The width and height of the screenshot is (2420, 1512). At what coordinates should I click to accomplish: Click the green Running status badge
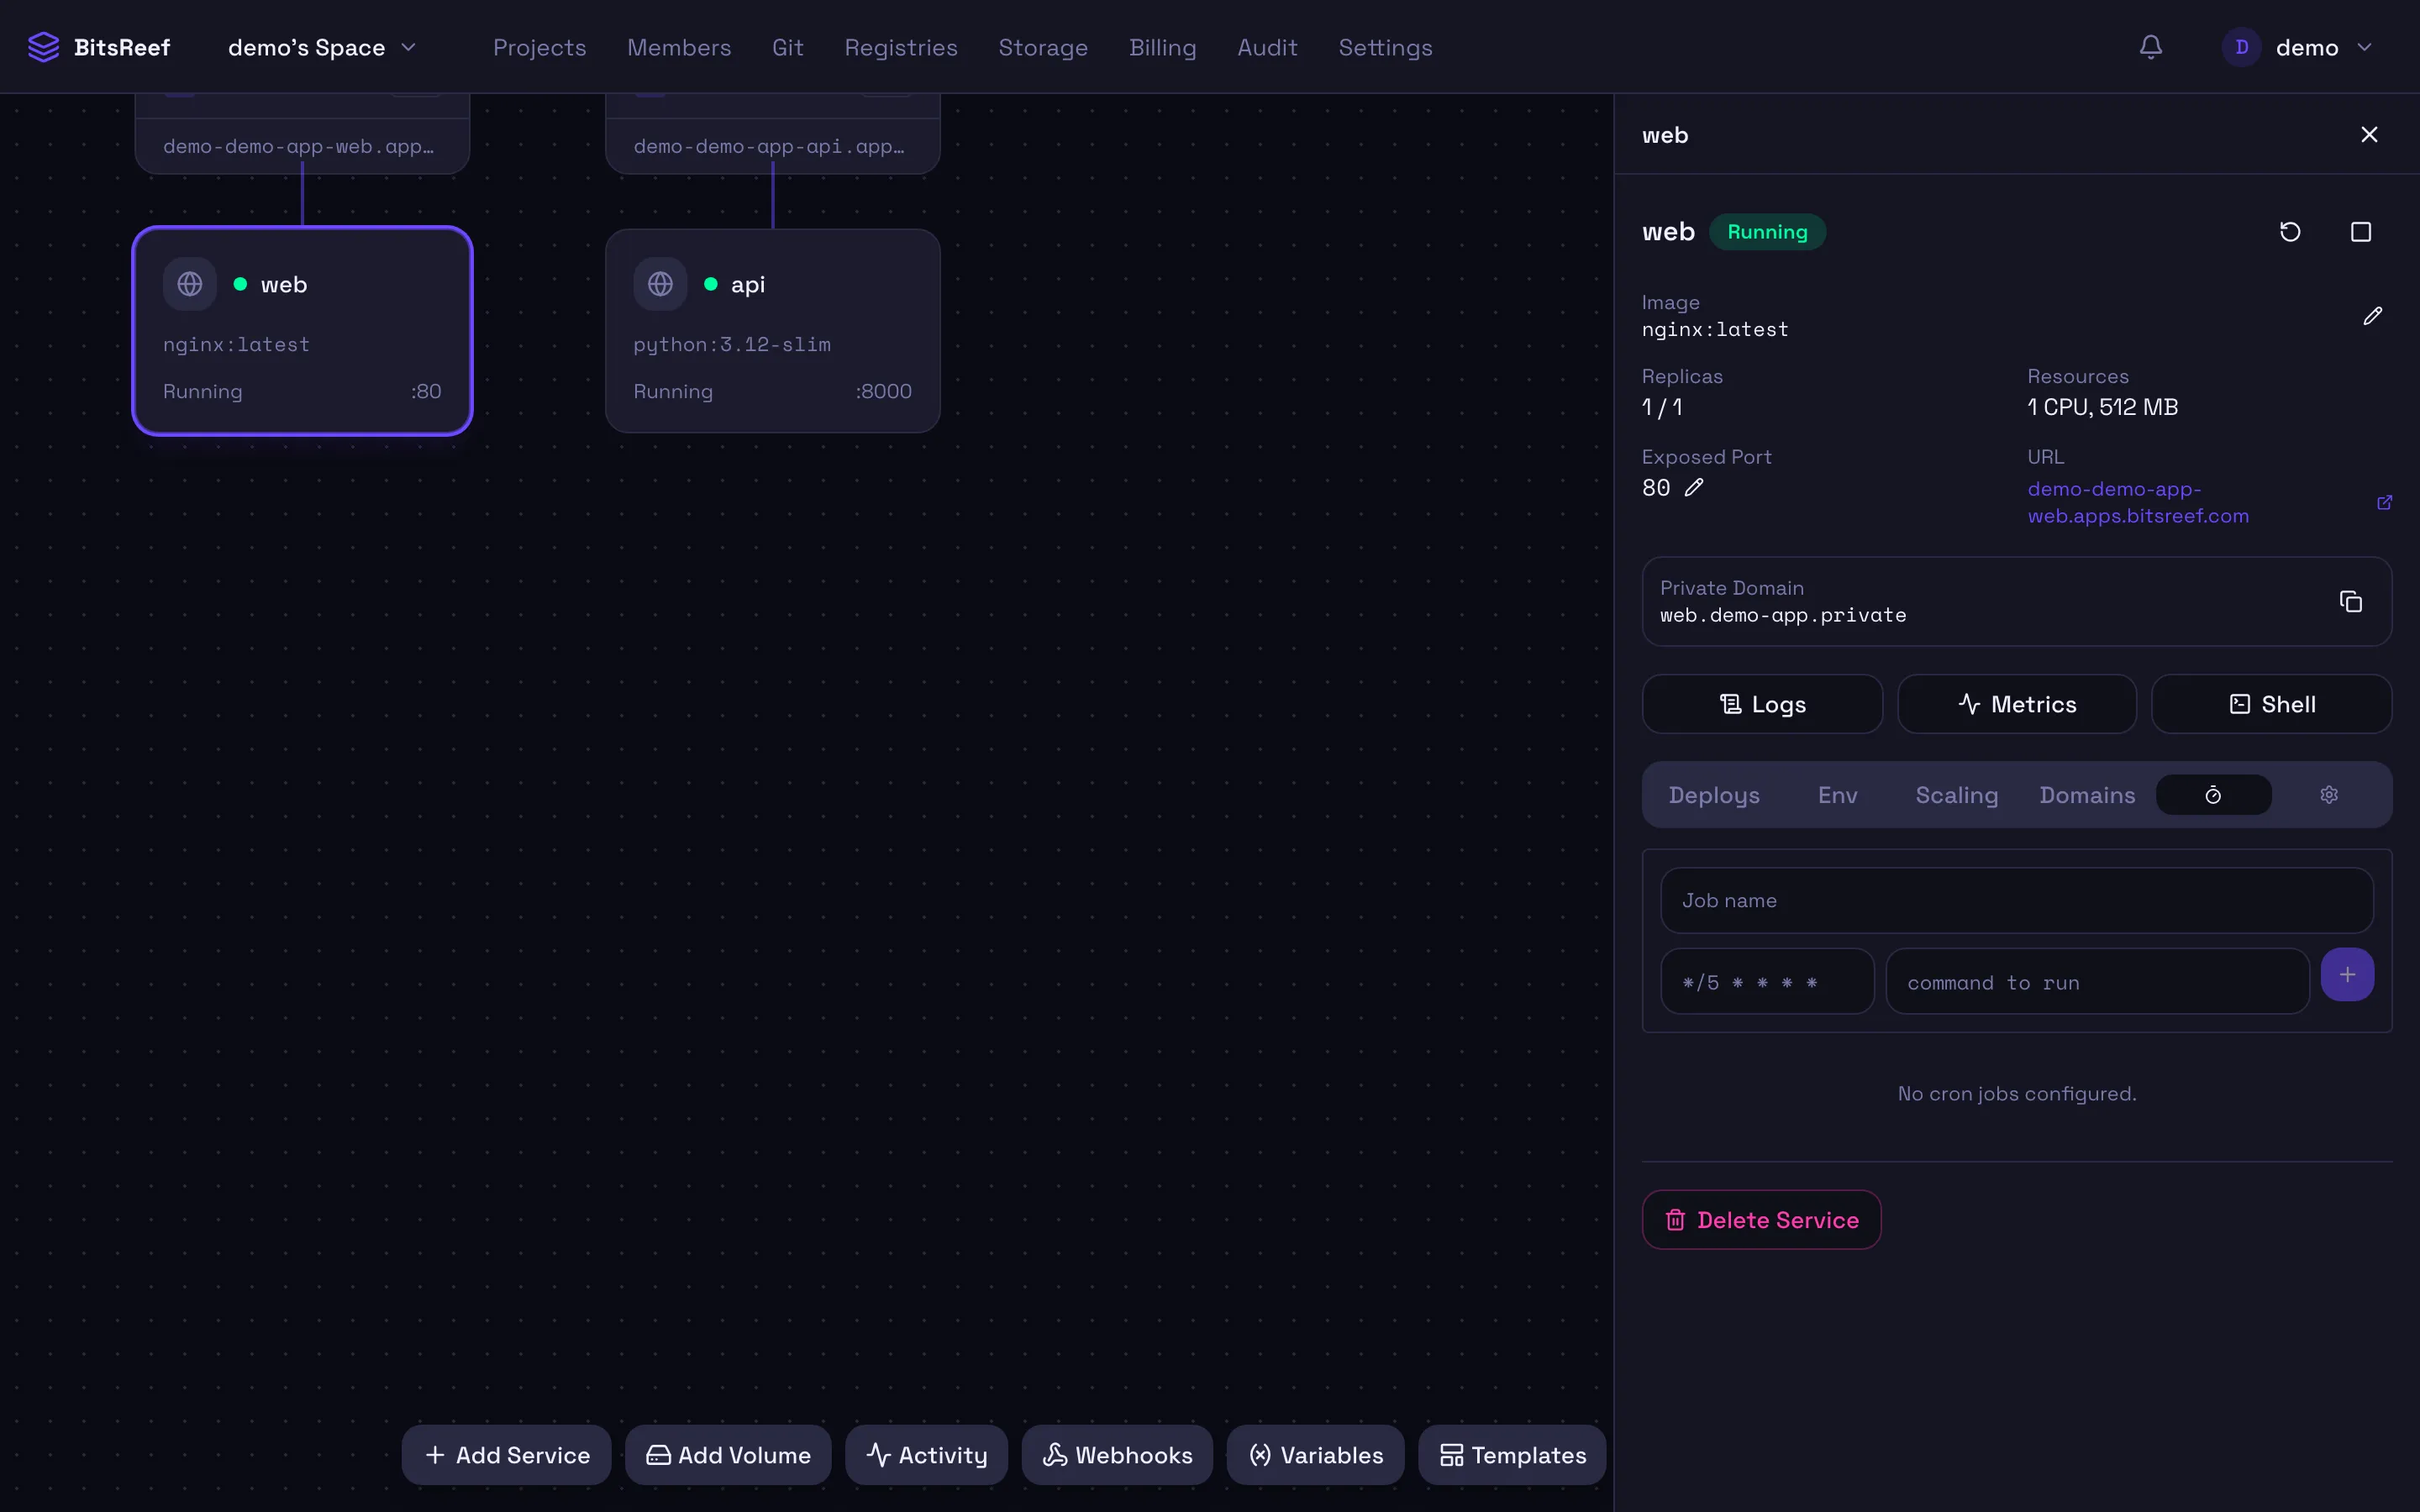point(1767,232)
